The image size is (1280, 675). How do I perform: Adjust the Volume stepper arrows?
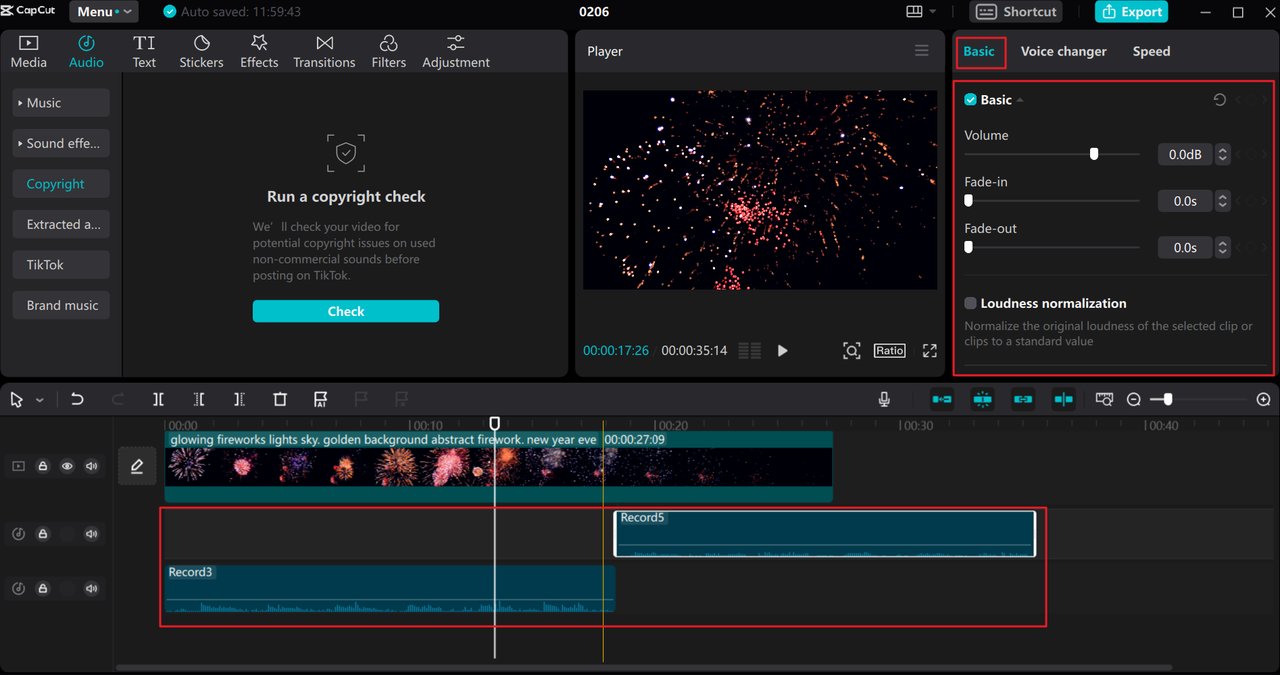(x=1222, y=154)
